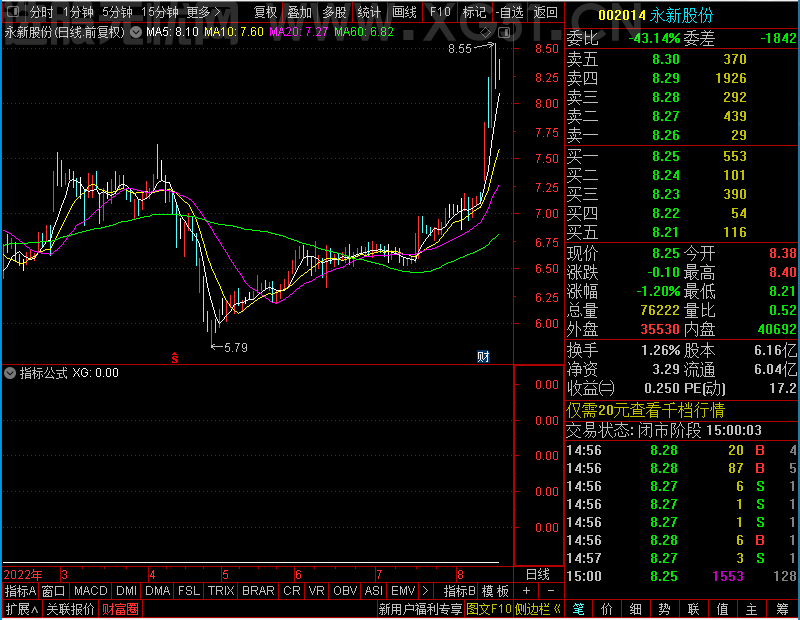Image resolution: width=800 pixels, height=620 pixels.
Task: Select the MACD indicator
Action: (90, 591)
